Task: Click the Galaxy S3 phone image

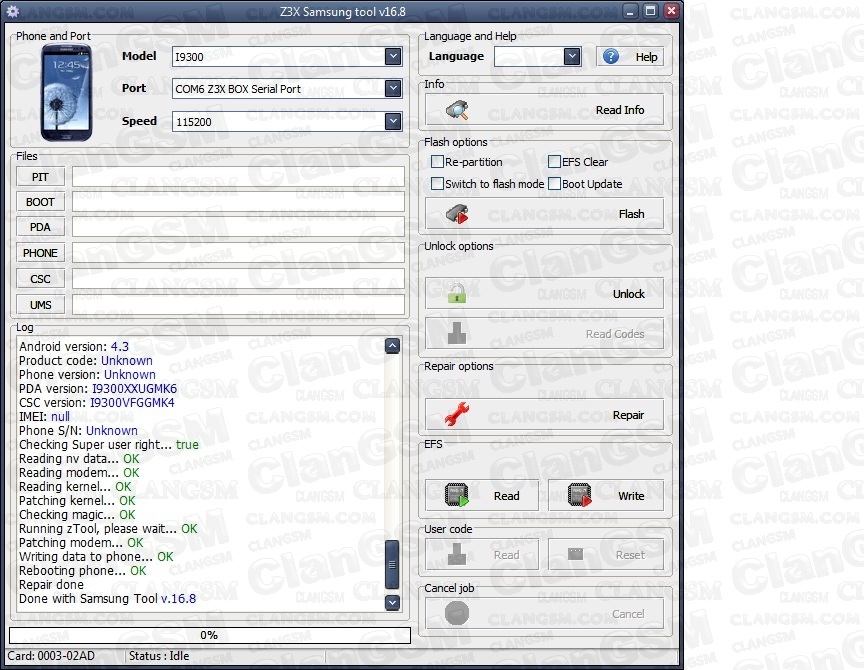Action: 66,93
